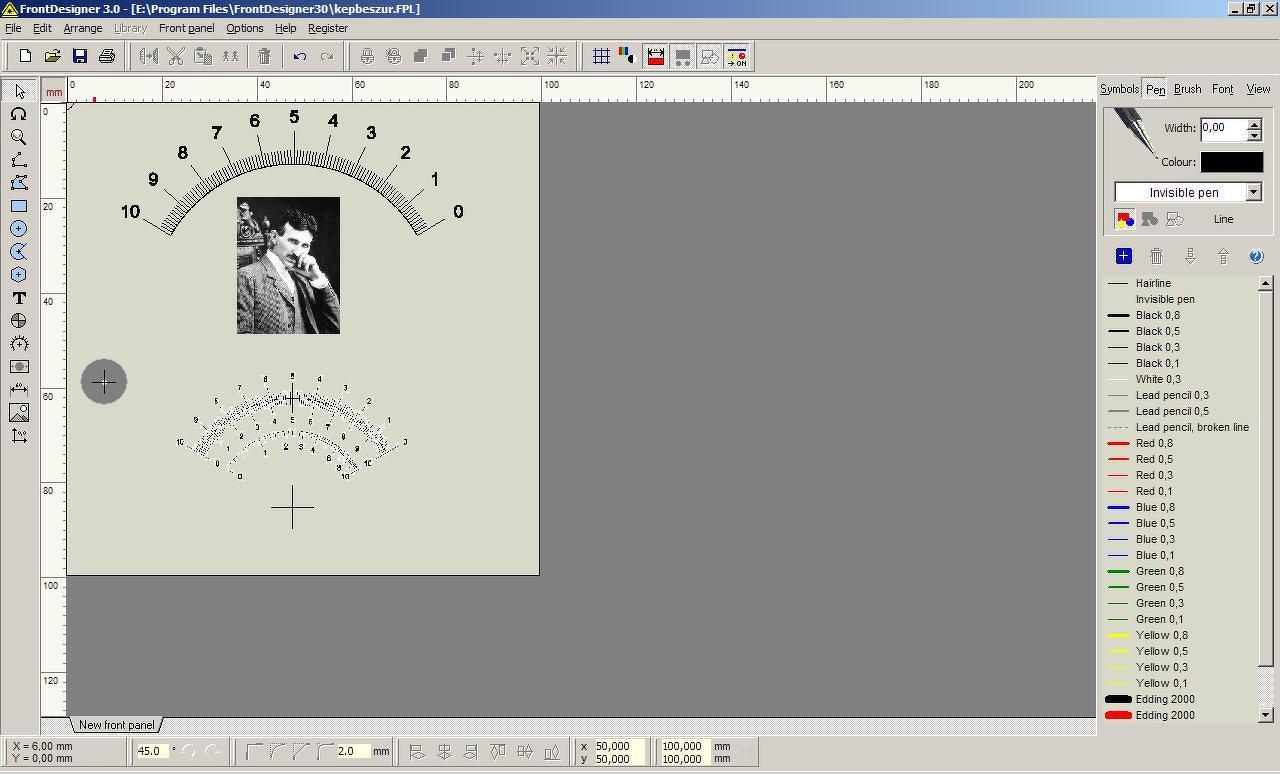Choose the Insert Image tool
Viewport: 1280px width, 774px height.
18,413
